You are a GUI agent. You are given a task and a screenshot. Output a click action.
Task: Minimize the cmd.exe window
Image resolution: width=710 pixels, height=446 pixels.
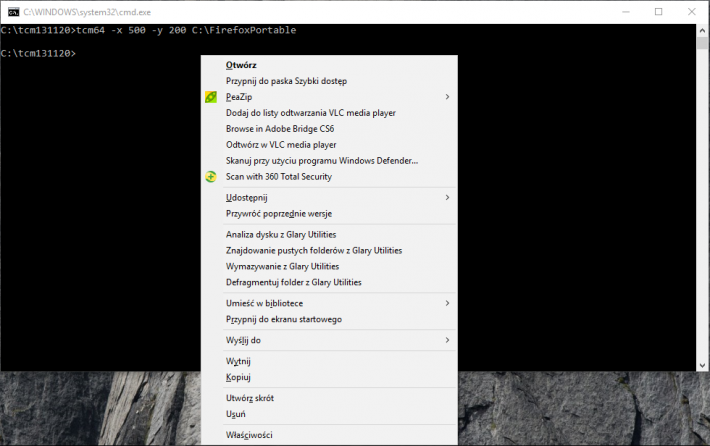point(626,12)
